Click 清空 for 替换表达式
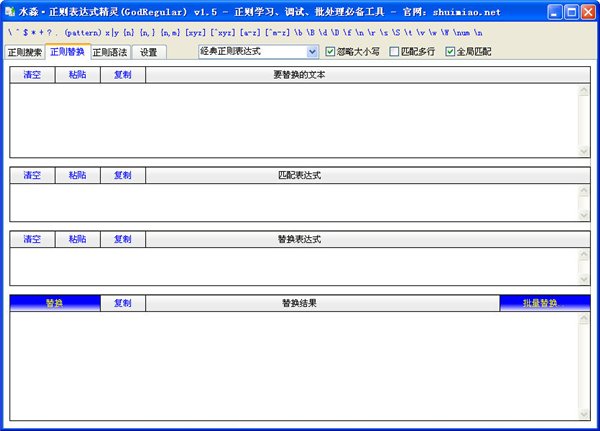The height and width of the screenshot is (431, 600). pos(32,239)
